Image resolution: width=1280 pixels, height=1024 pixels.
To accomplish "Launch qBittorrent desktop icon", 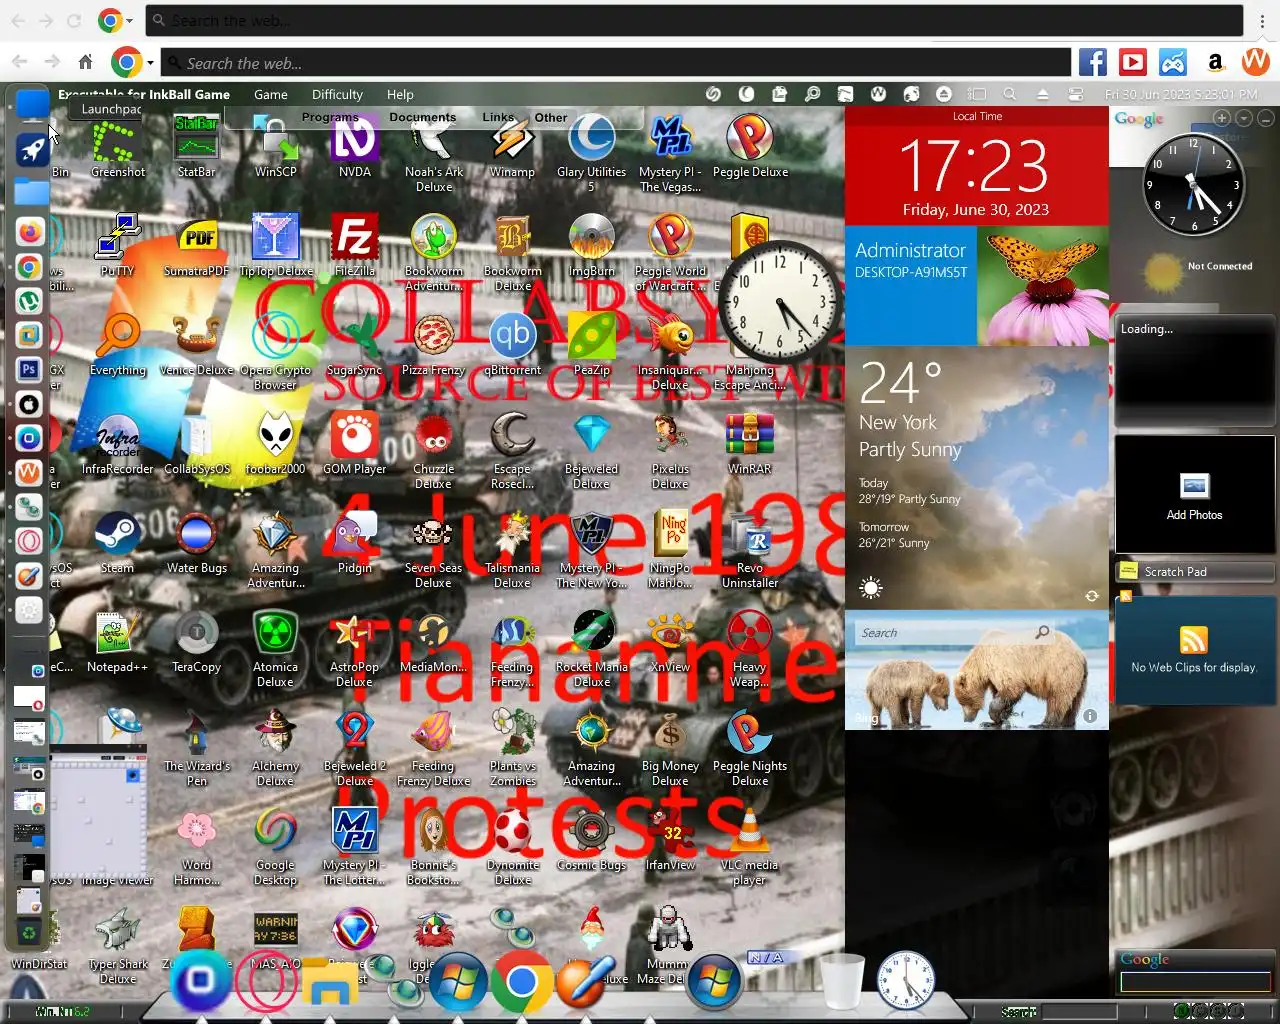I will point(512,344).
